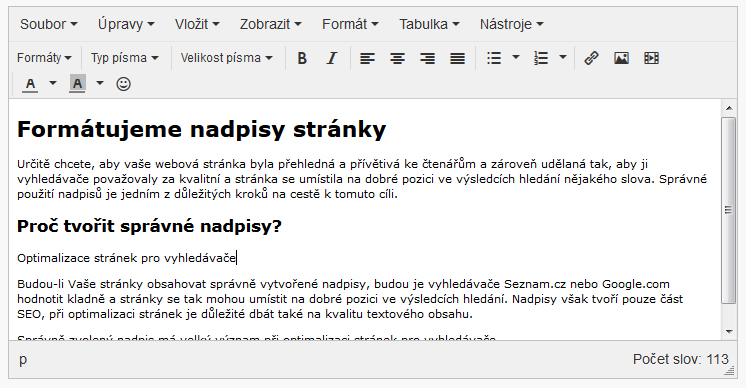This screenshot has width=746, height=388.
Task: Justify the text alignment
Action: [x=457, y=58]
